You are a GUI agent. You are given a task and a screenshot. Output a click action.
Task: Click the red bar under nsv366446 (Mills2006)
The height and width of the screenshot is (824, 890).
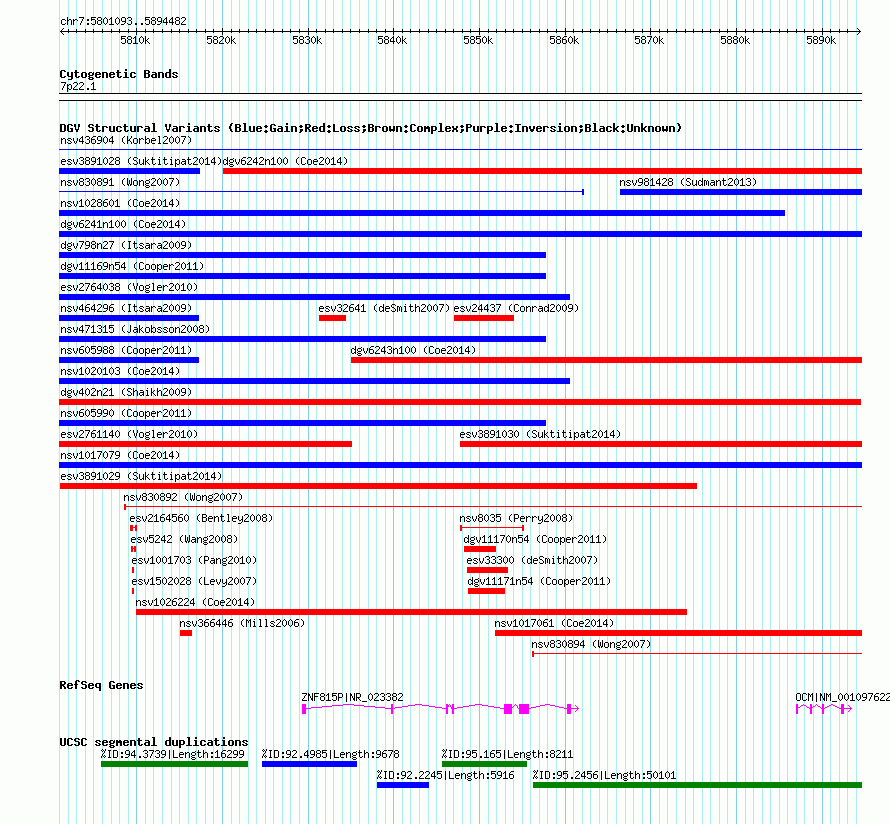pyautogui.click(x=186, y=633)
